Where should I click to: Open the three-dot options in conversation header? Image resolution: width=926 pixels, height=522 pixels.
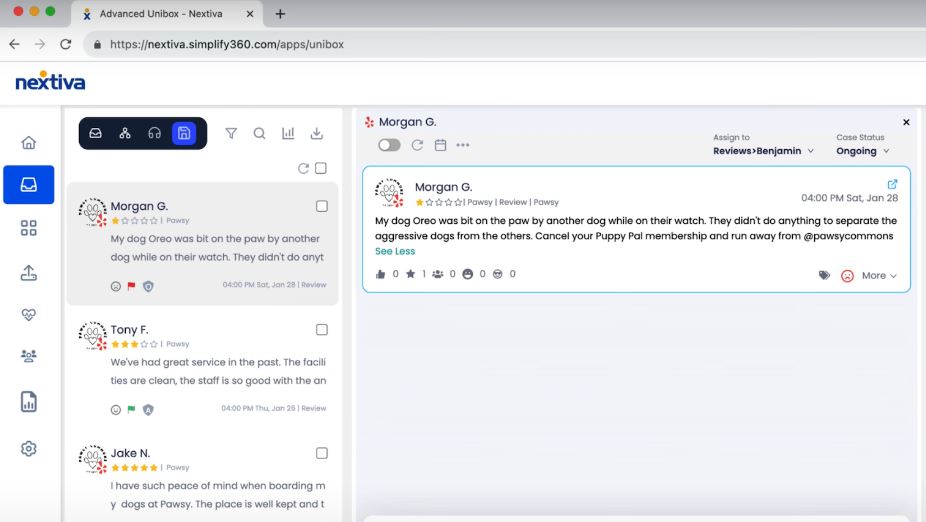click(x=463, y=145)
